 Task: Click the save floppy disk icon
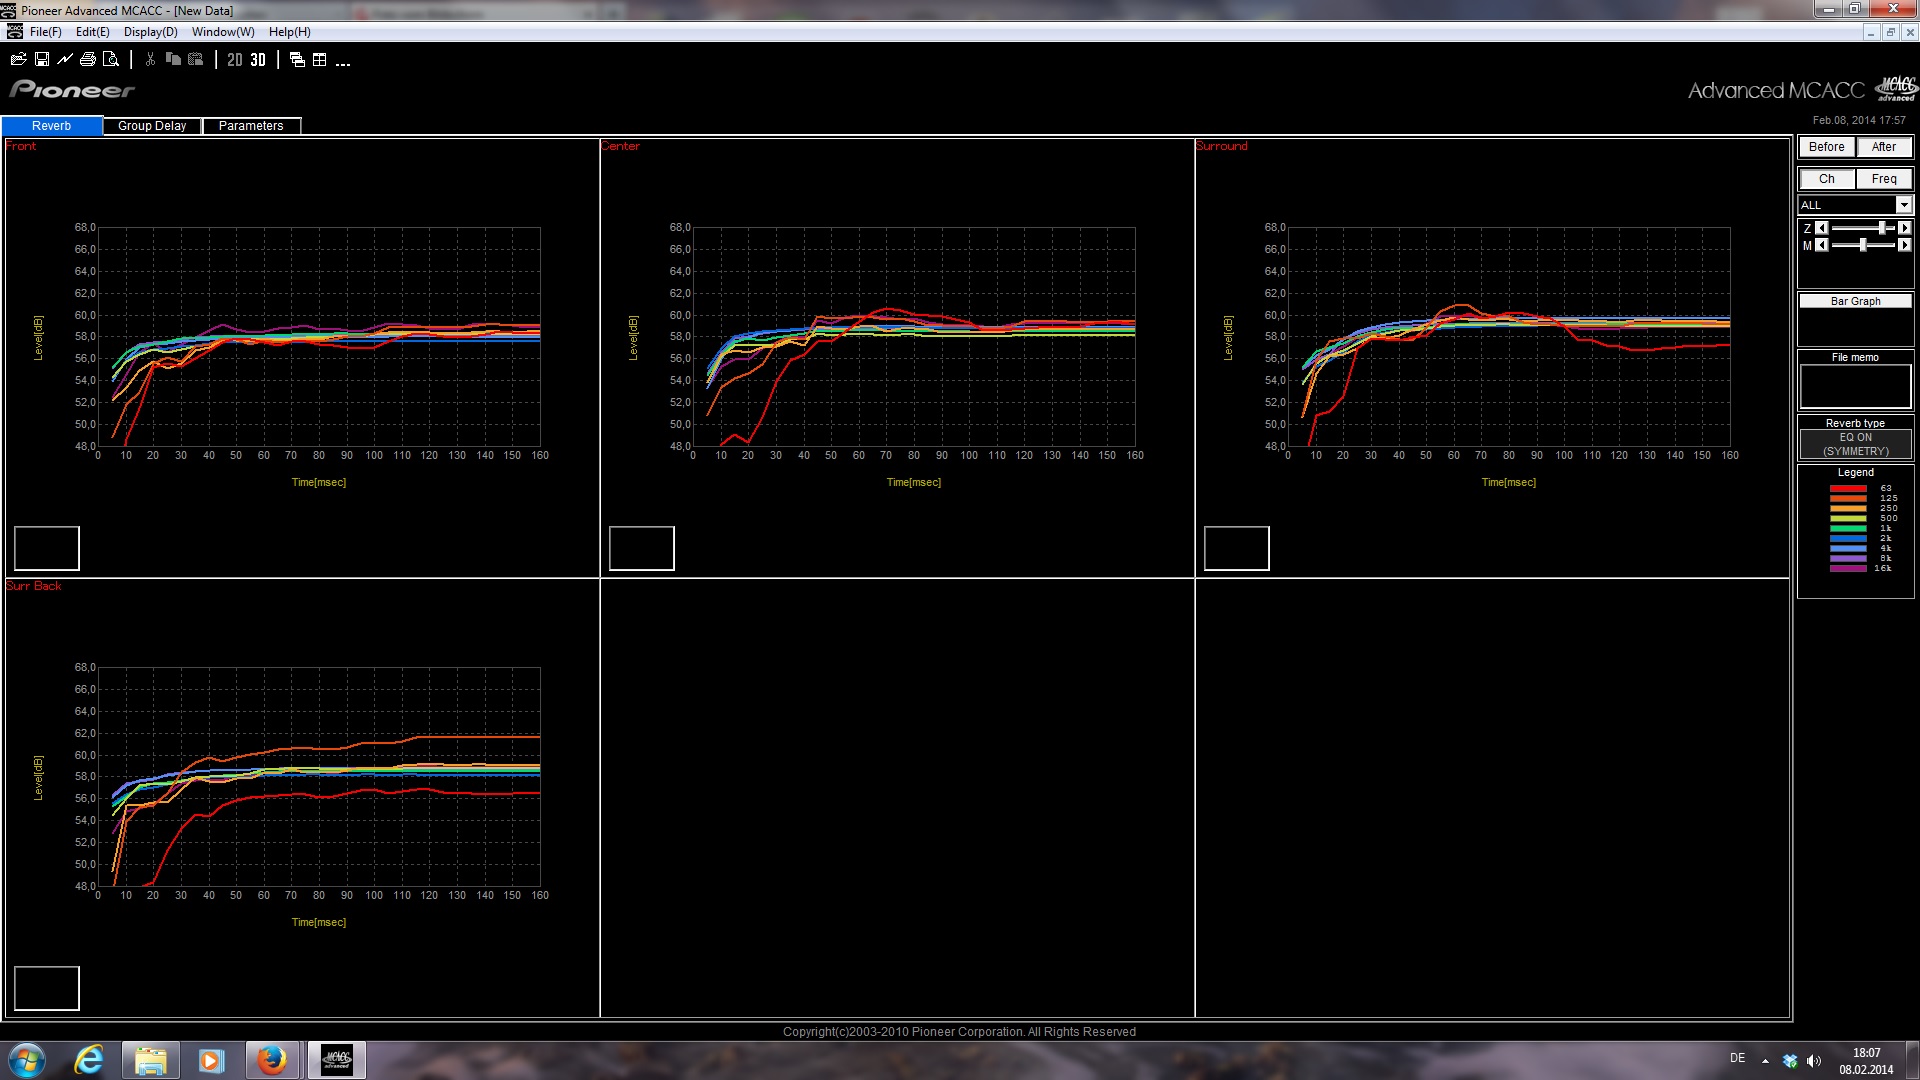[x=42, y=60]
